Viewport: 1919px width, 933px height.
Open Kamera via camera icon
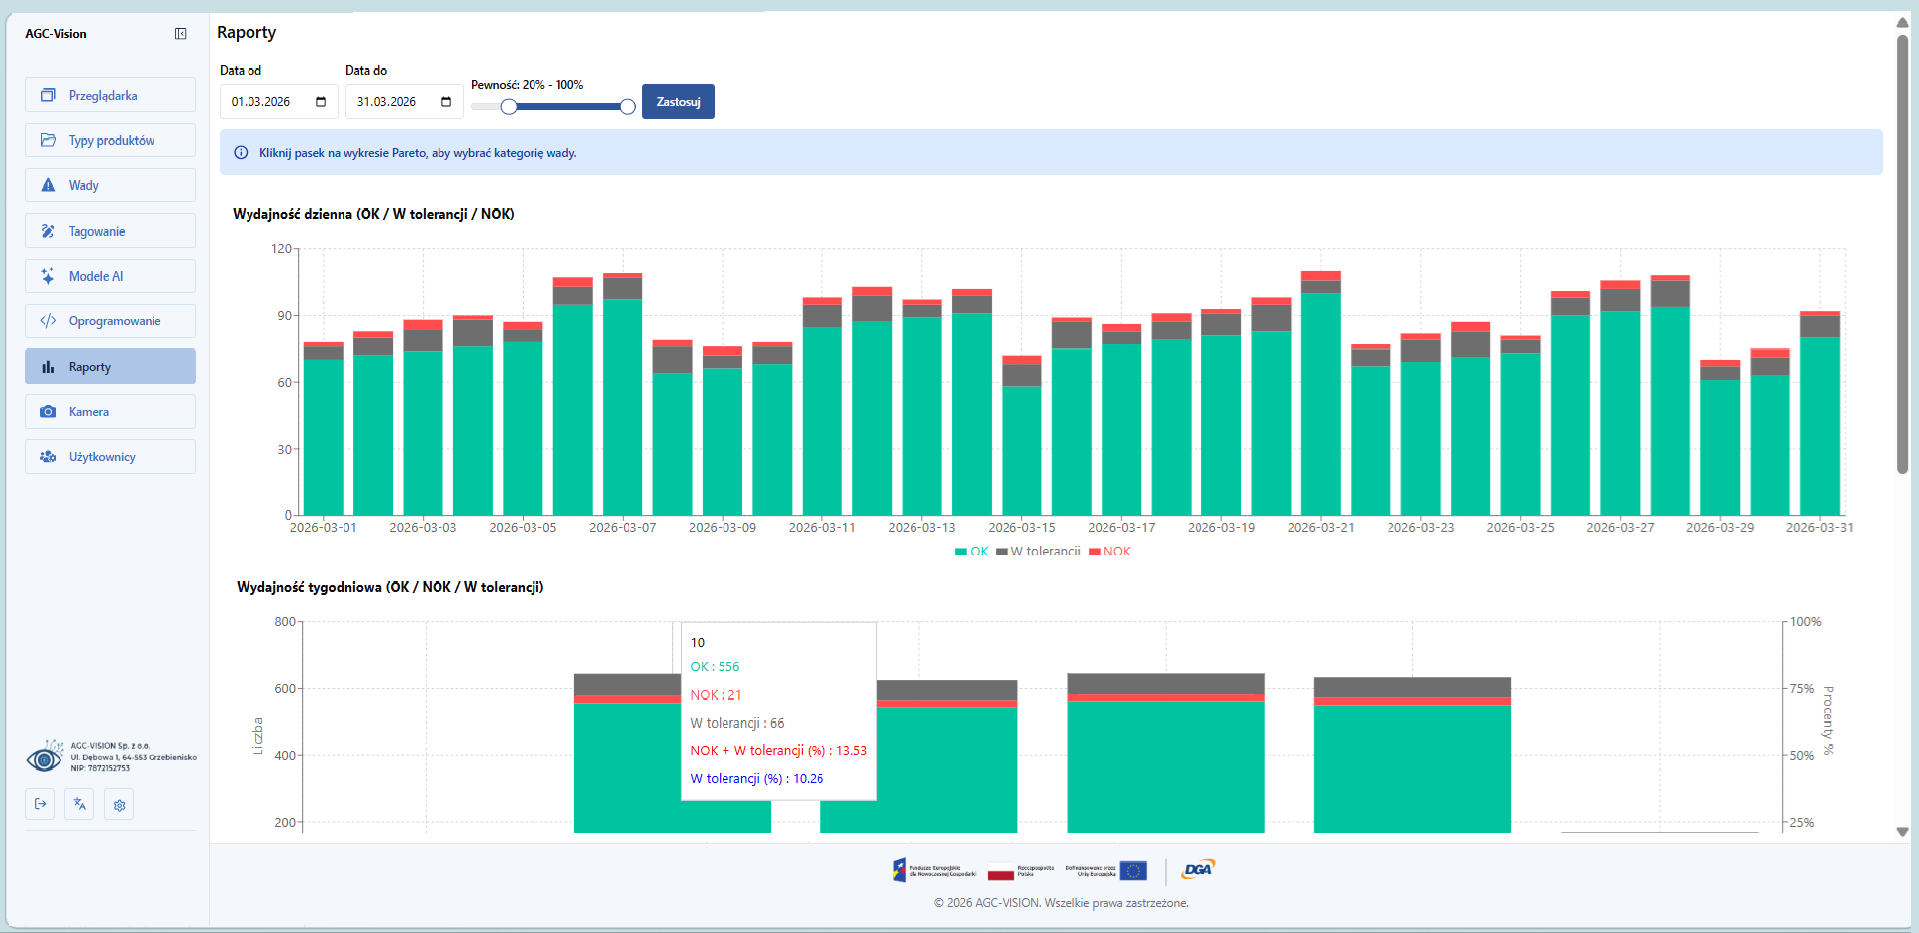tap(48, 412)
